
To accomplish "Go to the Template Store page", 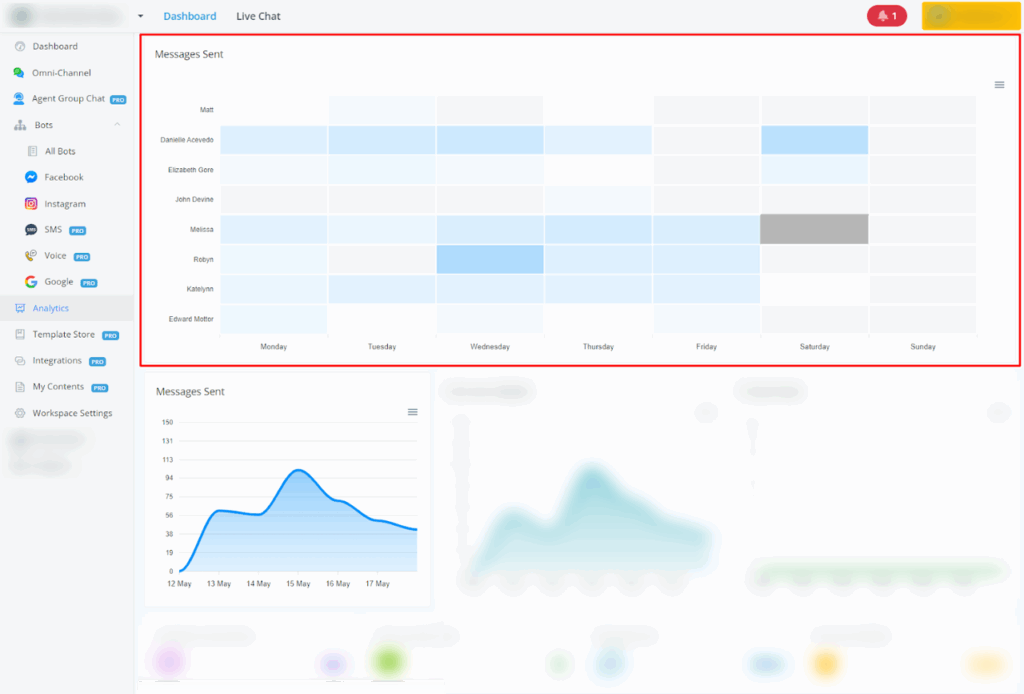I will click(63, 335).
